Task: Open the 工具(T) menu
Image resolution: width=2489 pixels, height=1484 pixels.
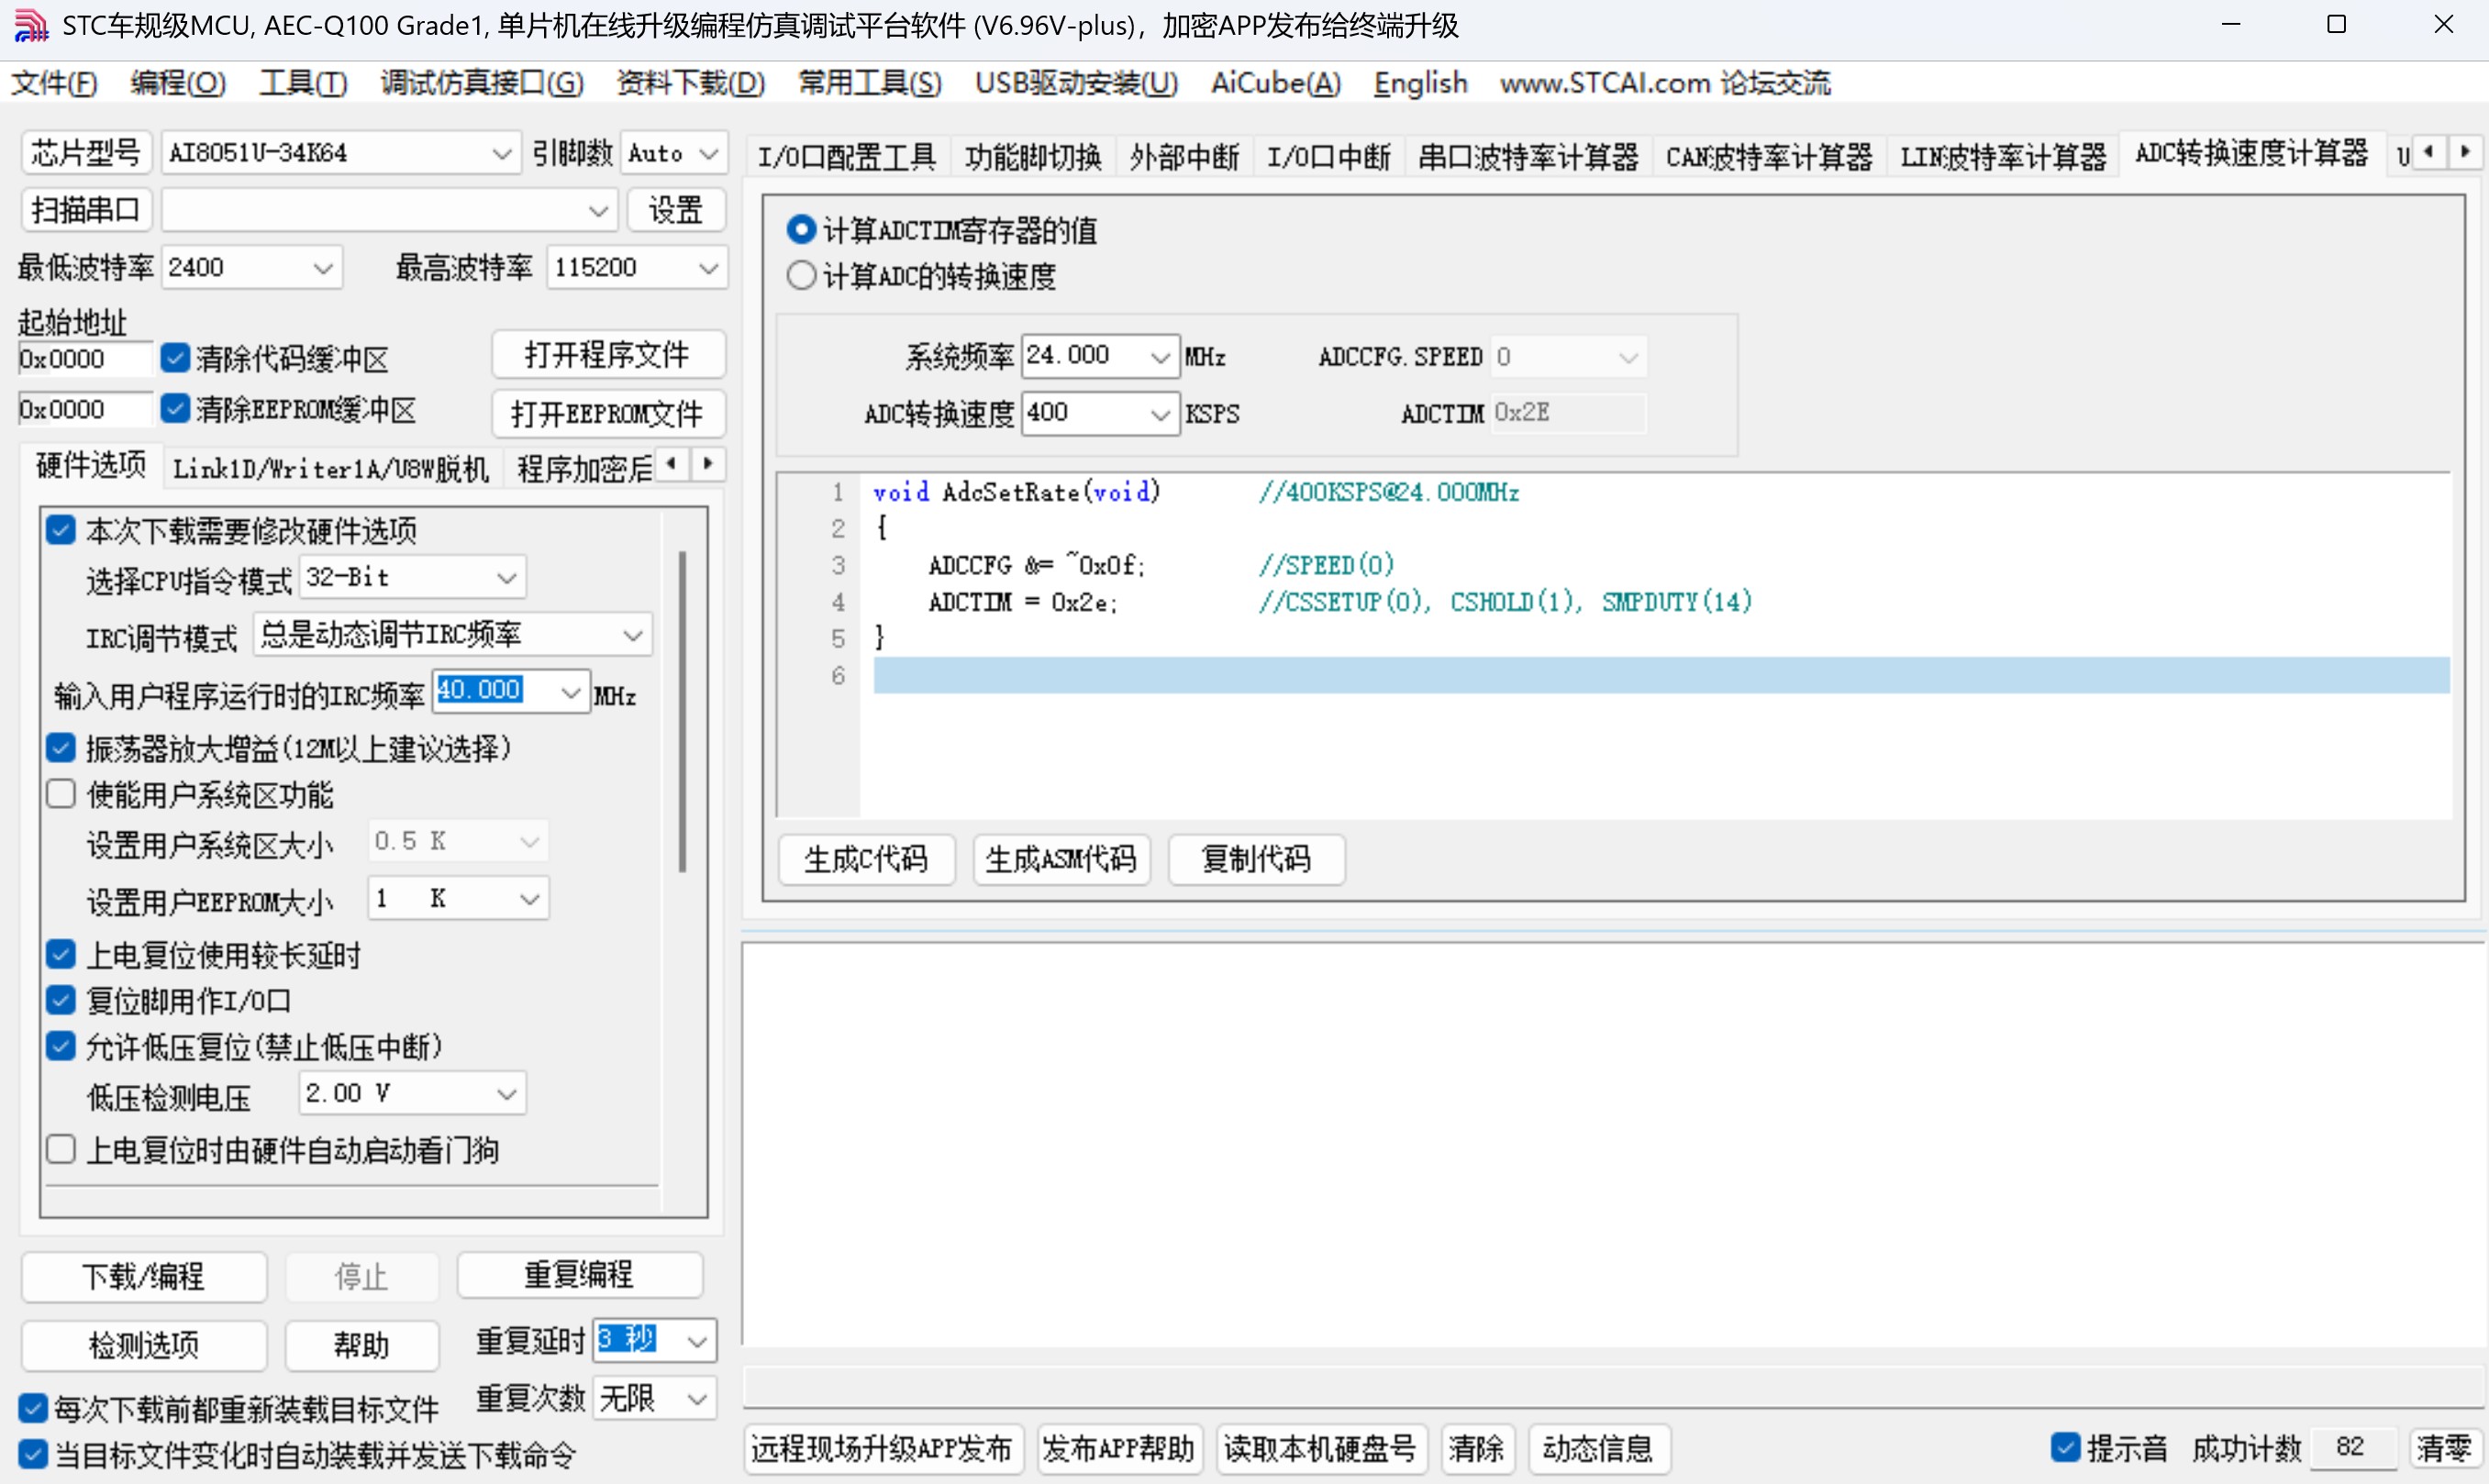Action: click(x=303, y=83)
